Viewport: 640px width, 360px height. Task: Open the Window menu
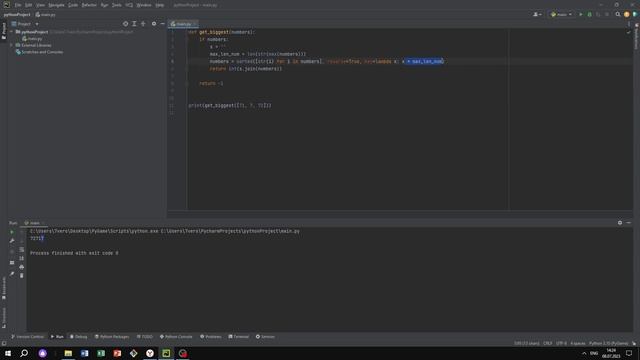pos(144,5)
